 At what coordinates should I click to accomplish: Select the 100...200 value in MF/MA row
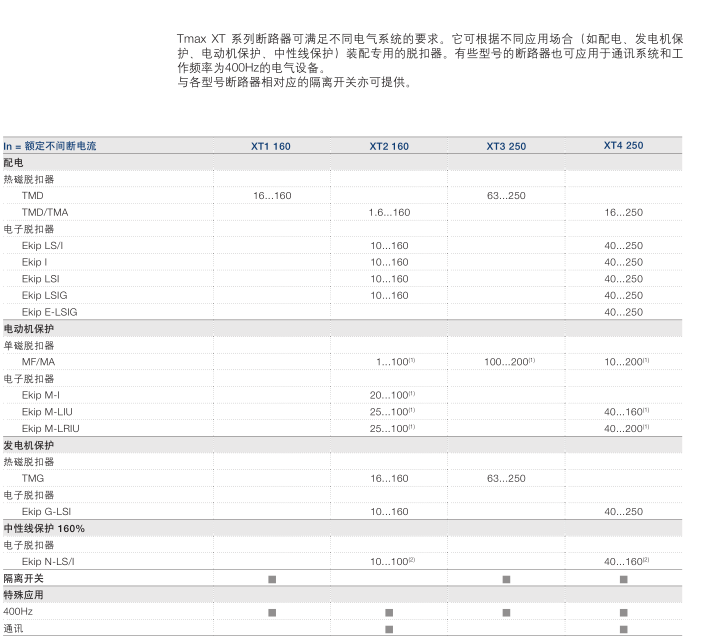(510, 362)
